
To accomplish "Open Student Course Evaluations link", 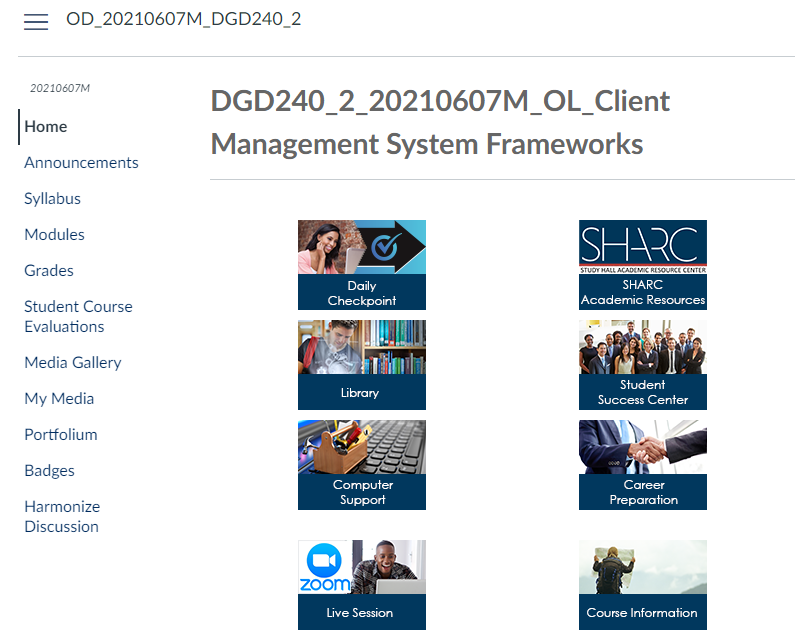I will pyautogui.click(x=78, y=316).
